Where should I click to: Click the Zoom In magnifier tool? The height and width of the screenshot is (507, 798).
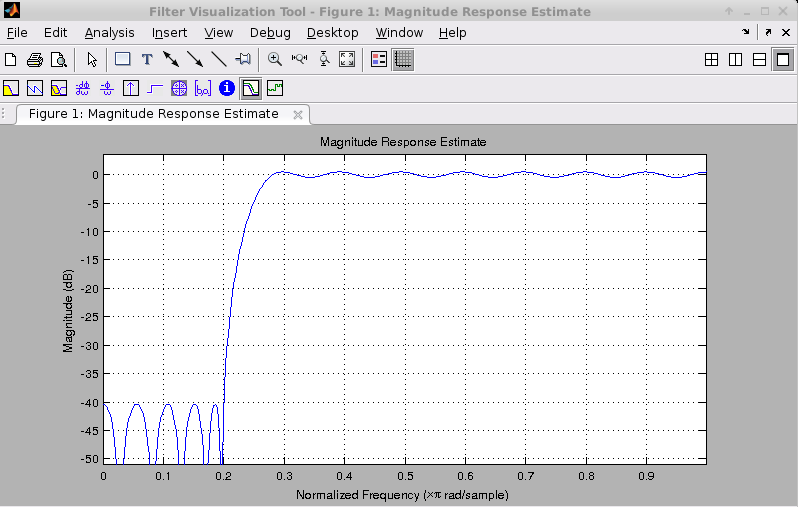coord(275,59)
